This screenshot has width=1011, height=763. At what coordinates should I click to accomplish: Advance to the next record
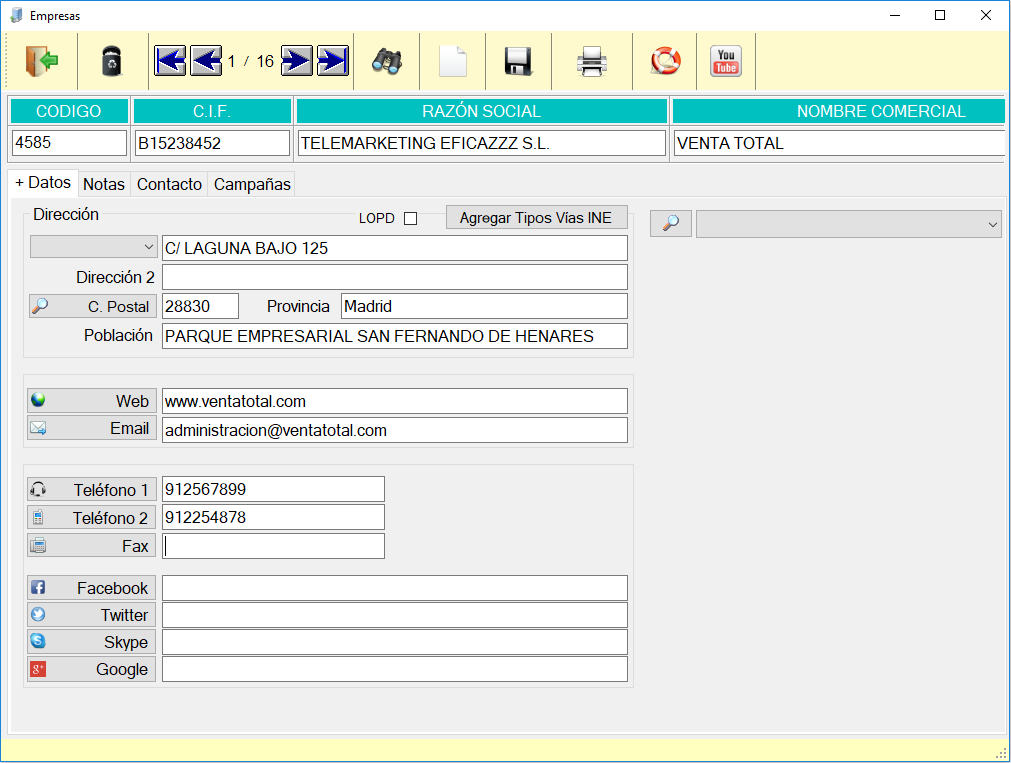(x=297, y=61)
